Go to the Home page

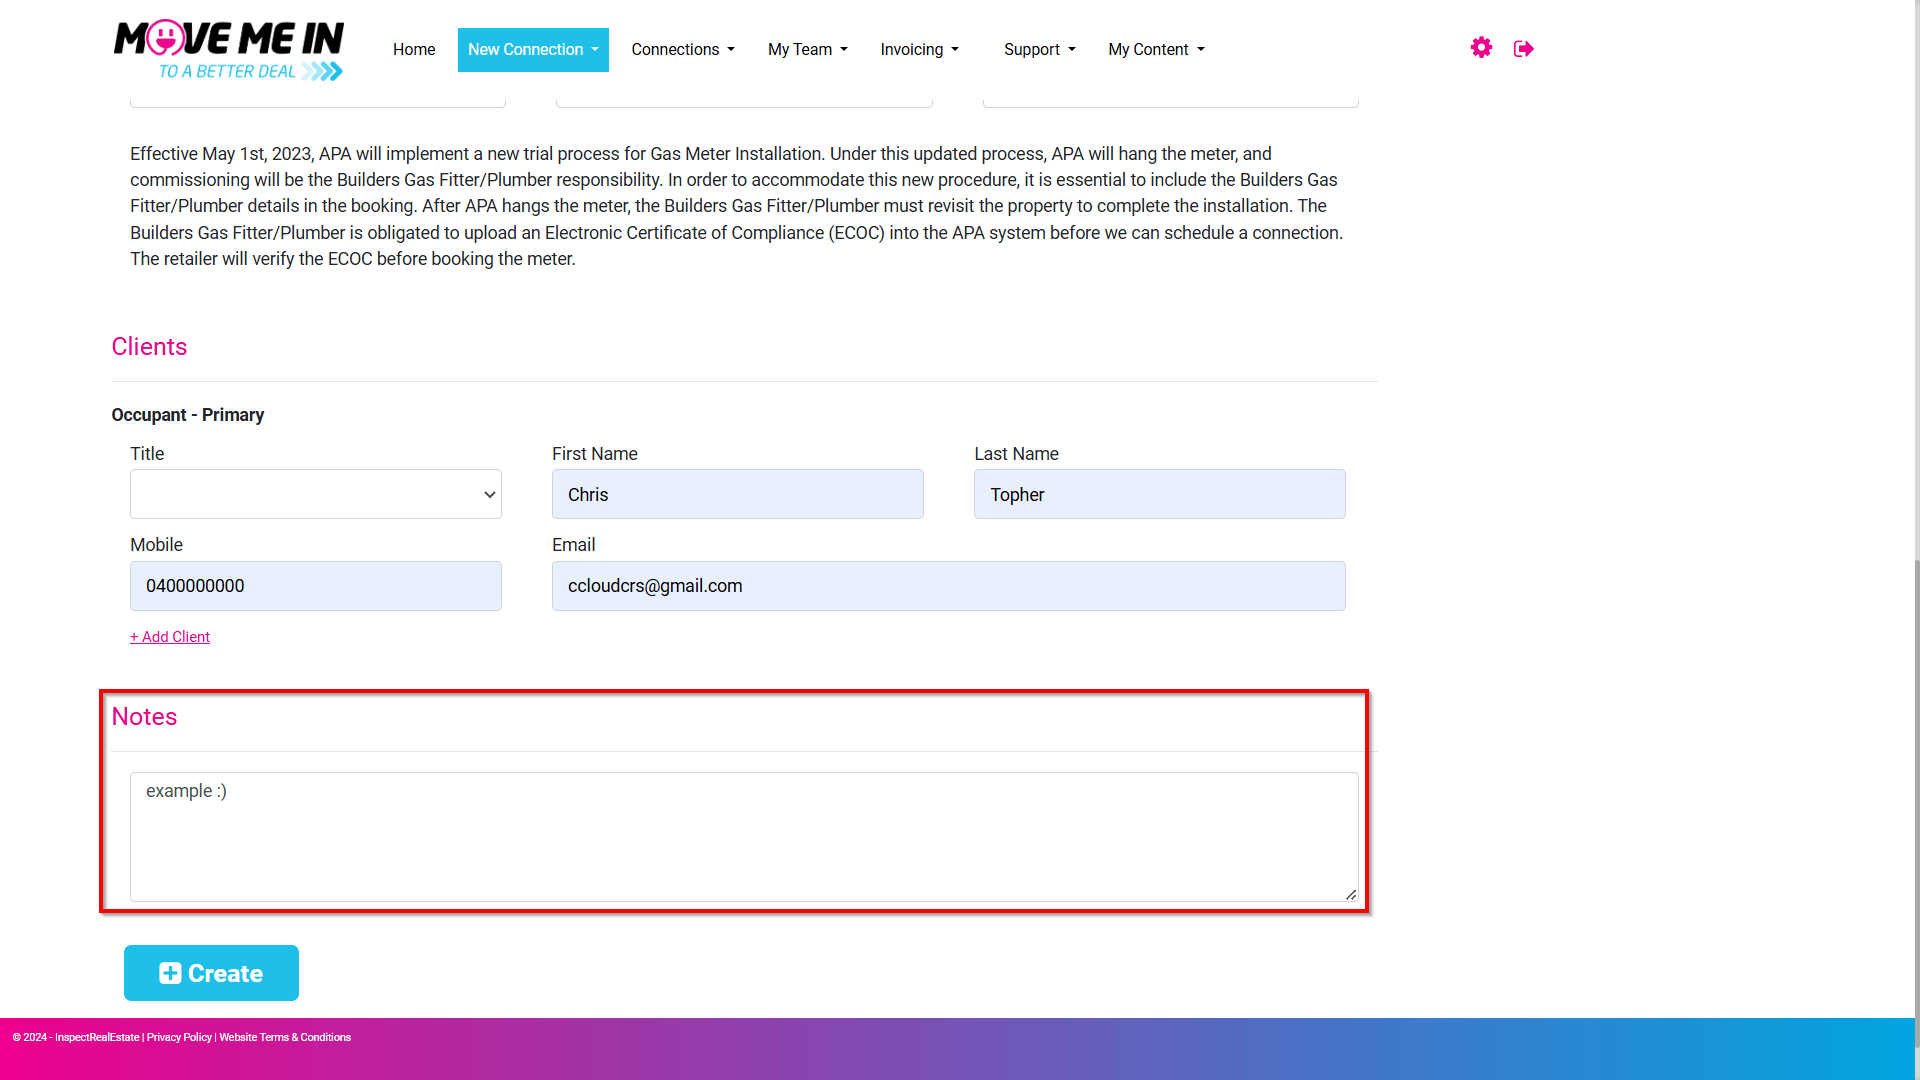[x=414, y=50]
